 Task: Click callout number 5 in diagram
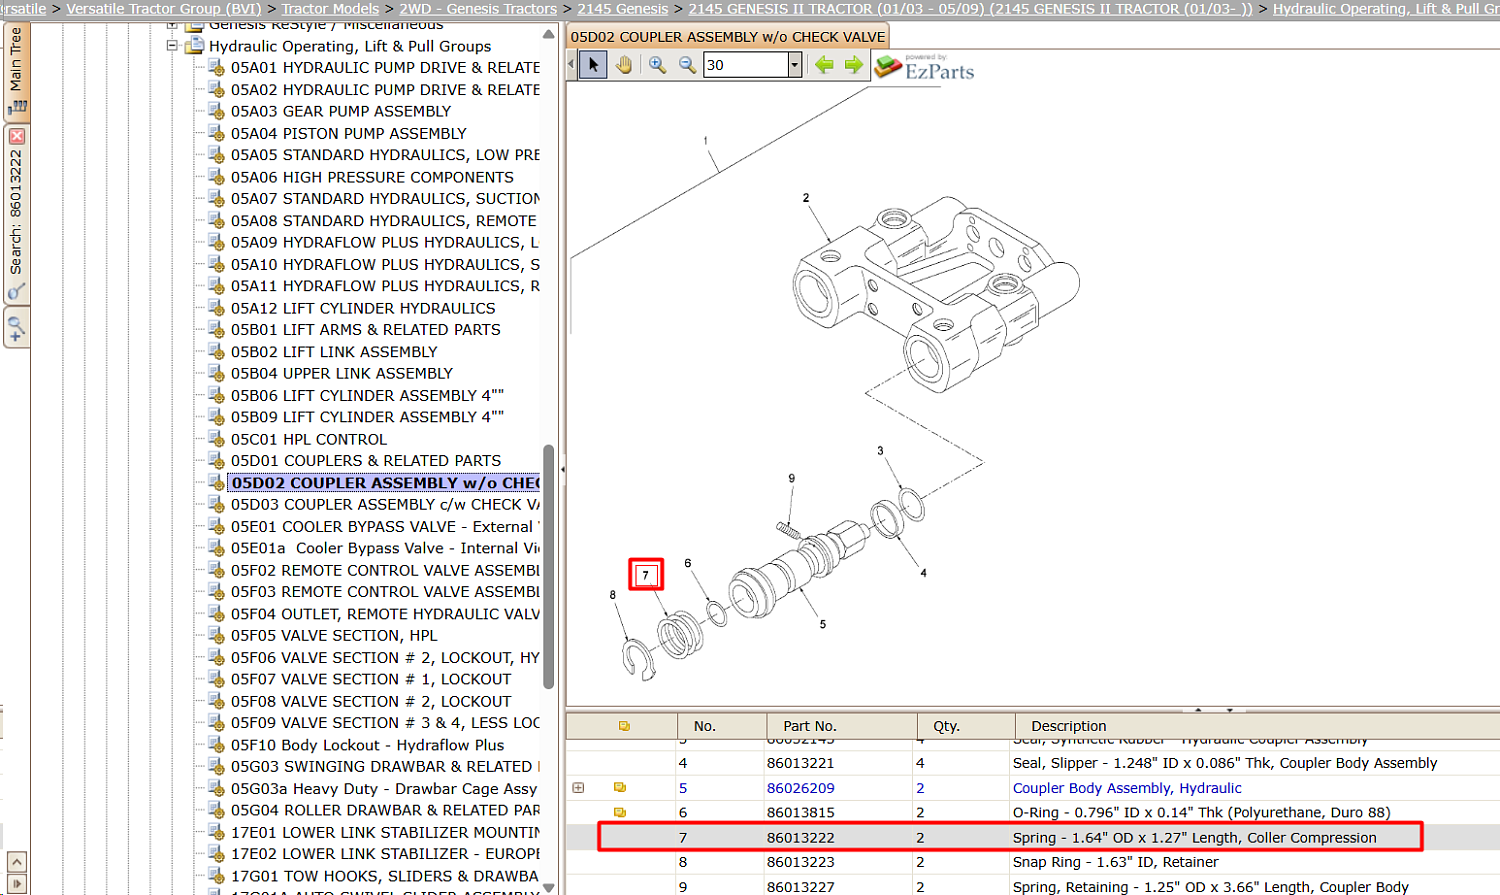(x=823, y=624)
